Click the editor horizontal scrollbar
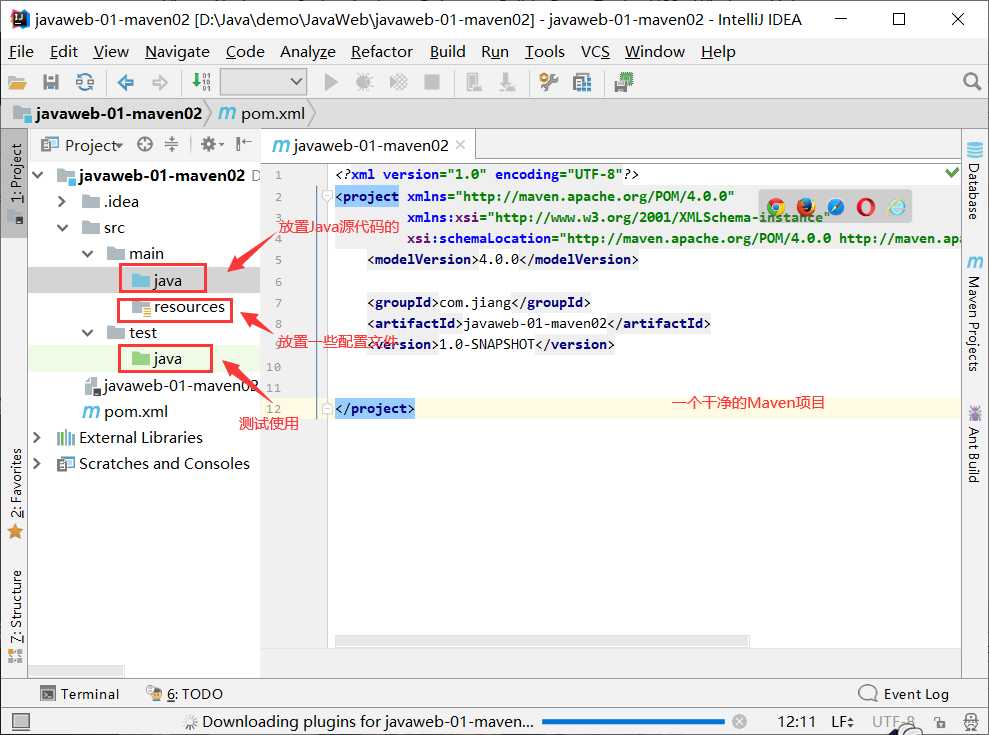This screenshot has height=735, width=989. pyautogui.click(x=541, y=641)
